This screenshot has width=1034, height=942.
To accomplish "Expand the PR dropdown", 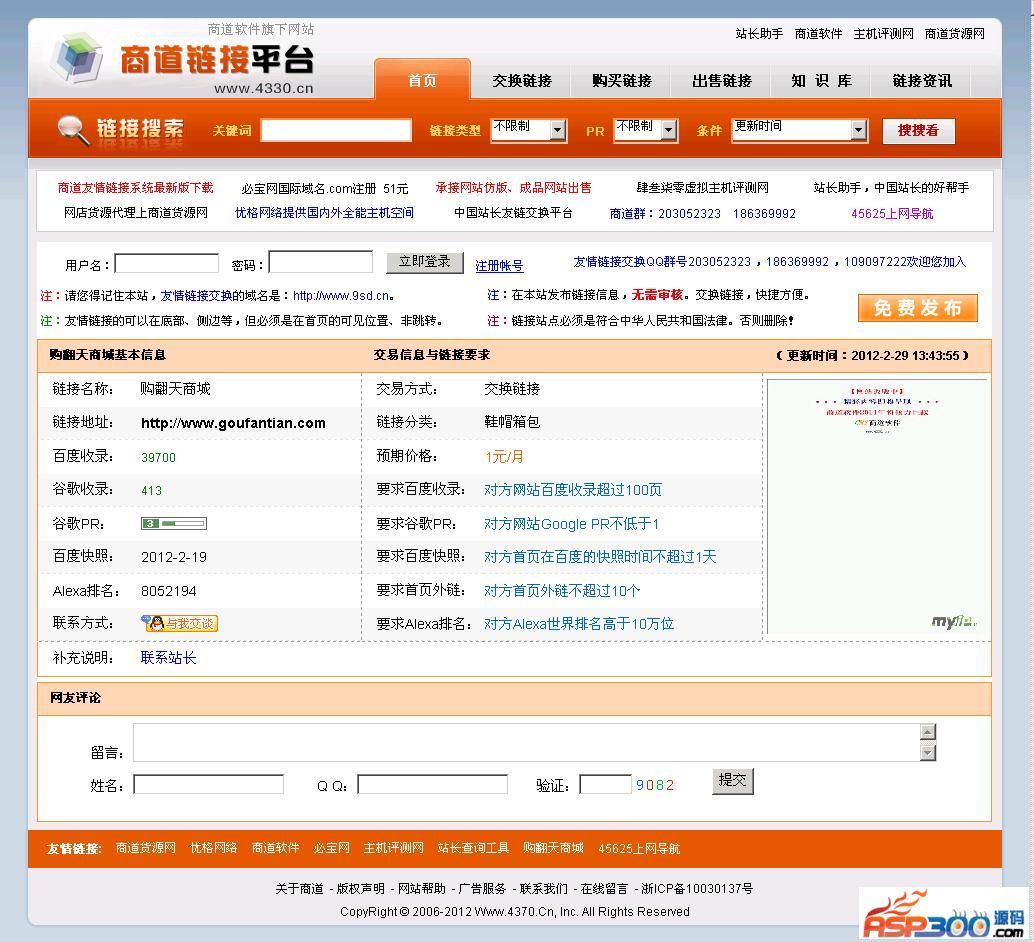I will coord(646,130).
